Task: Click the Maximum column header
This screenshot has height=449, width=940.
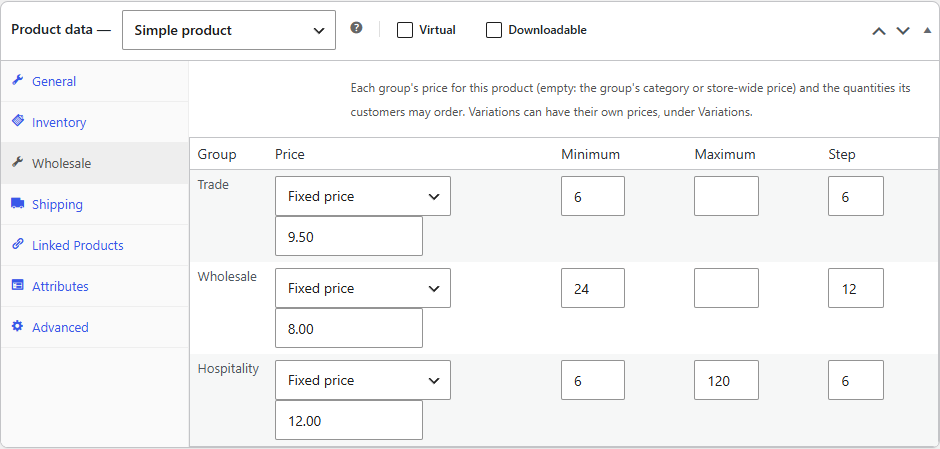Action: click(725, 155)
